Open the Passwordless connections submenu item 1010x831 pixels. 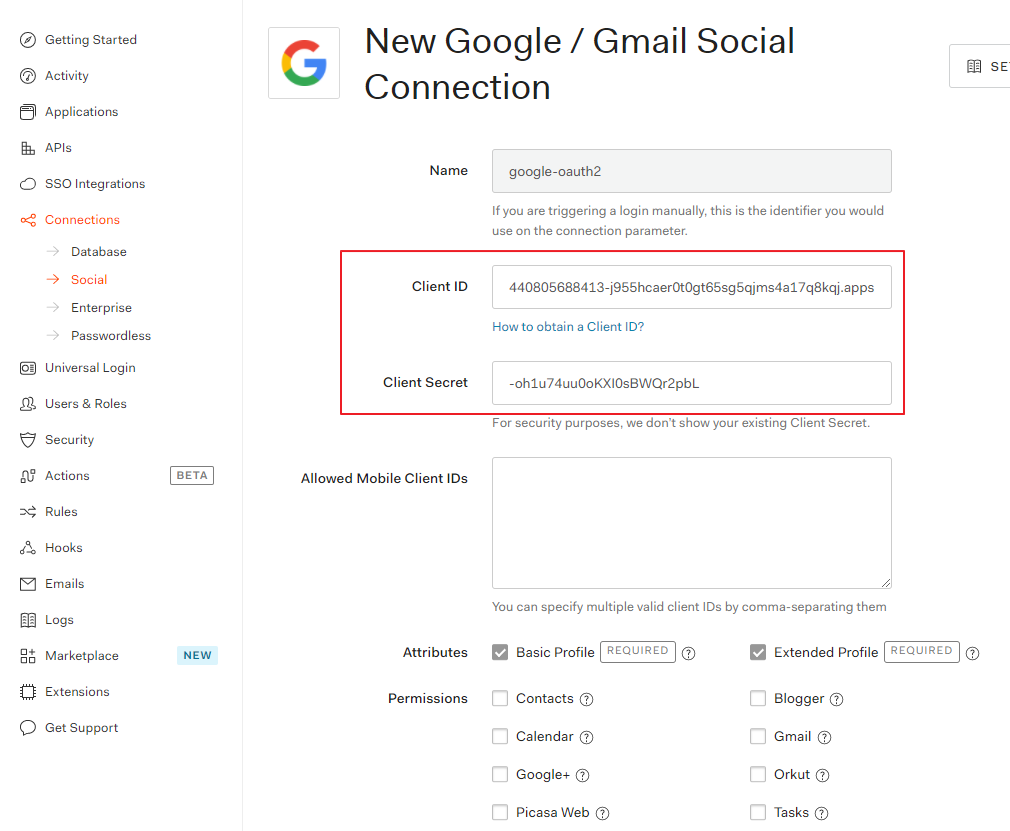coord(111,336)
